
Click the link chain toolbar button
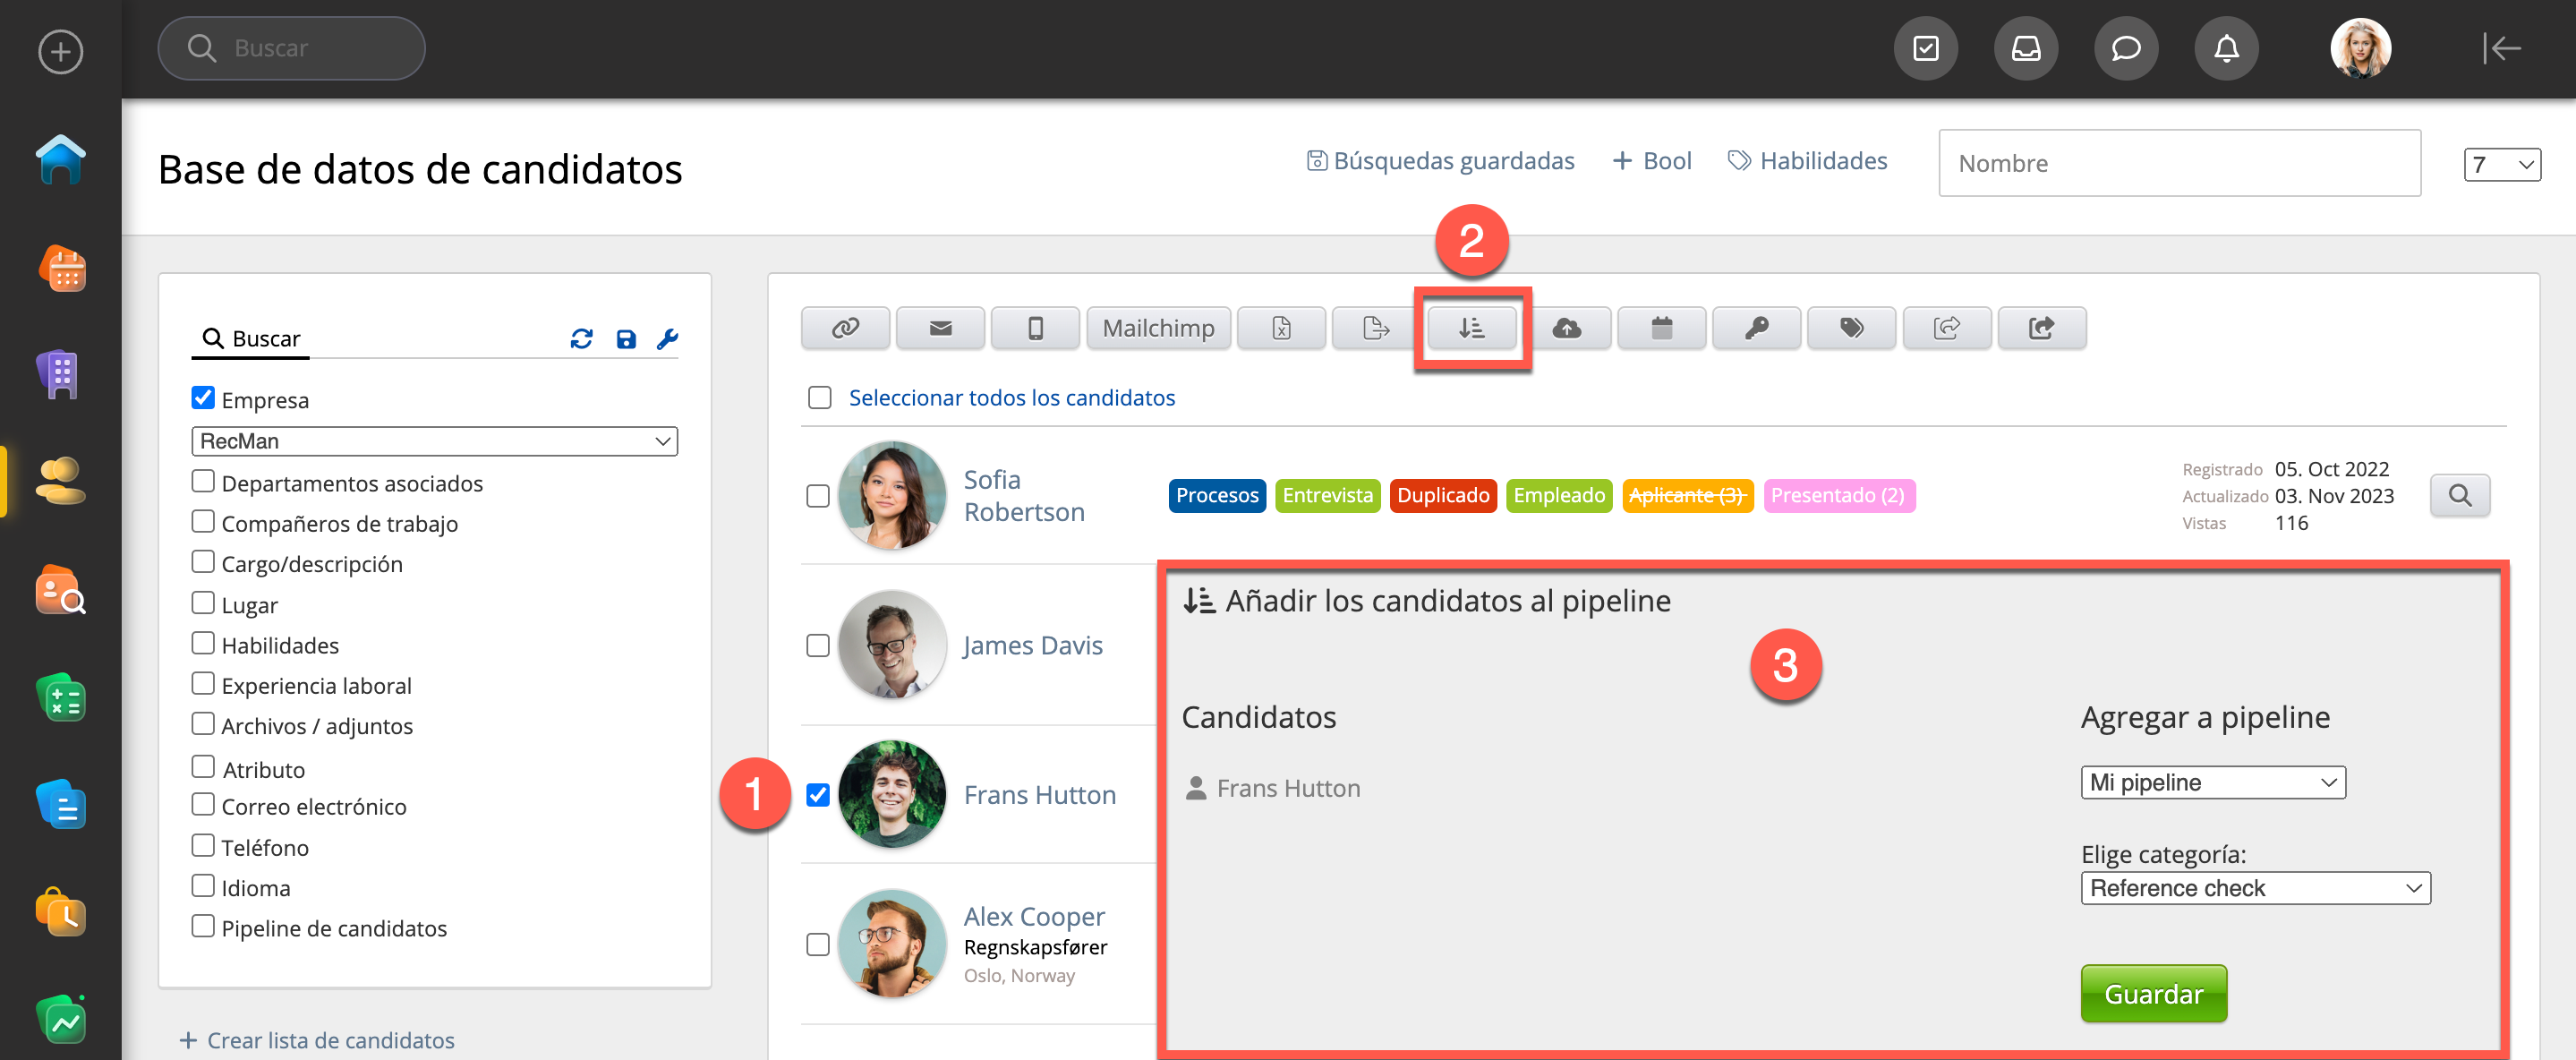coord(845,328)
